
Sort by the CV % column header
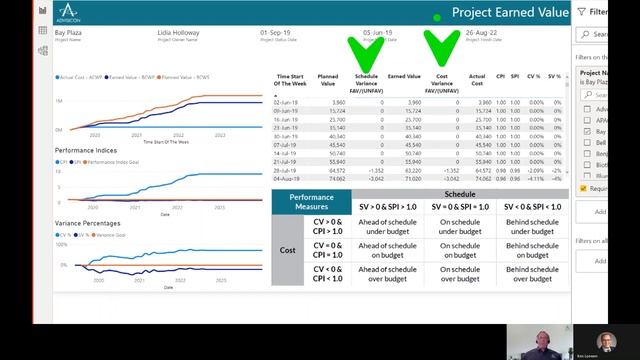click(x=533, y=76)
